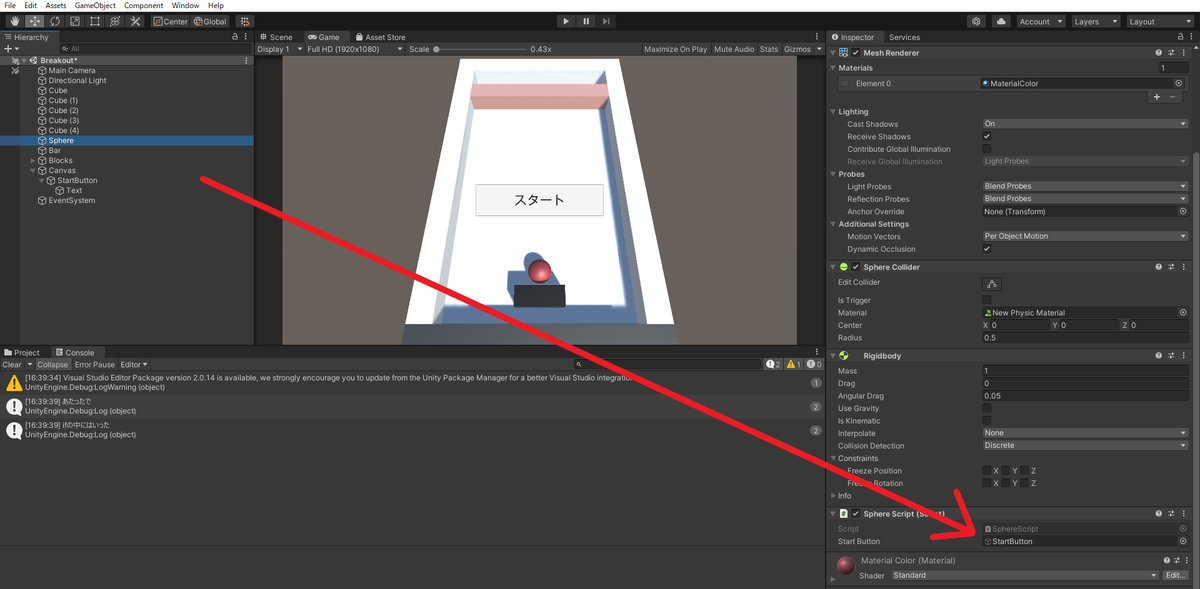Select StartButton in Hierarchy
Viewport: 1200px width, 589px height.
click(x=77, y=181)
